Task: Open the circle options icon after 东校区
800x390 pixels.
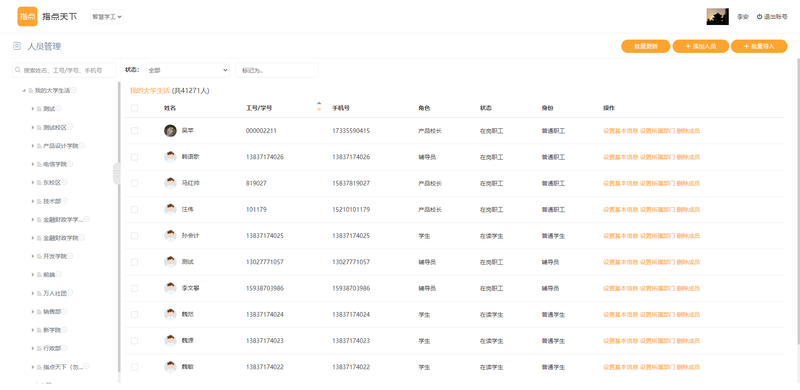Action: (64, 182)
